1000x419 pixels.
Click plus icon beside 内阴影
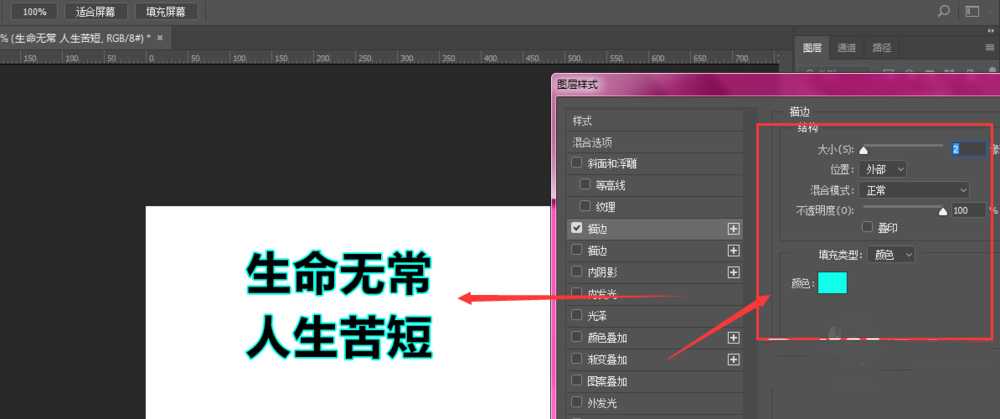coord(733,272)
